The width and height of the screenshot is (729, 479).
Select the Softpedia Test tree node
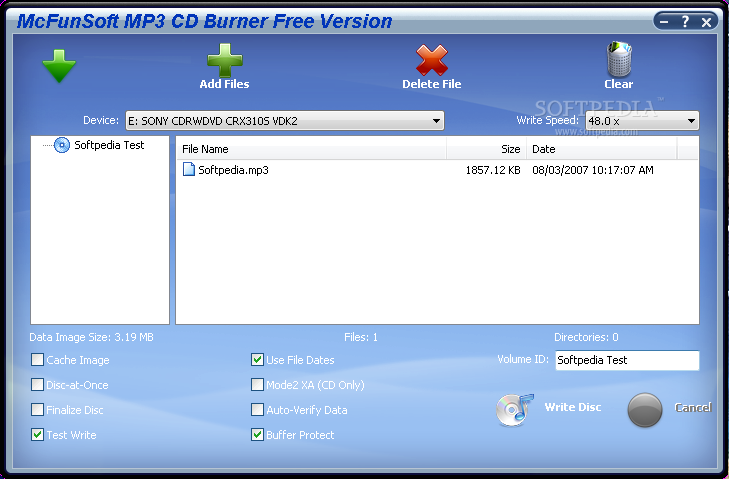109,145
